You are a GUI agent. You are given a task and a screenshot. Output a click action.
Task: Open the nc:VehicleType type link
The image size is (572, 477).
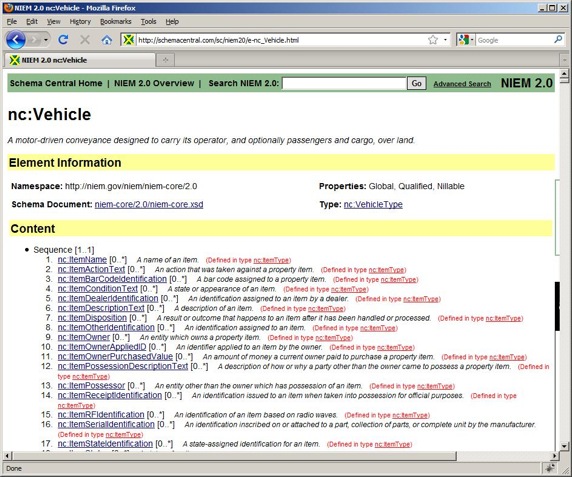(373, 205)
